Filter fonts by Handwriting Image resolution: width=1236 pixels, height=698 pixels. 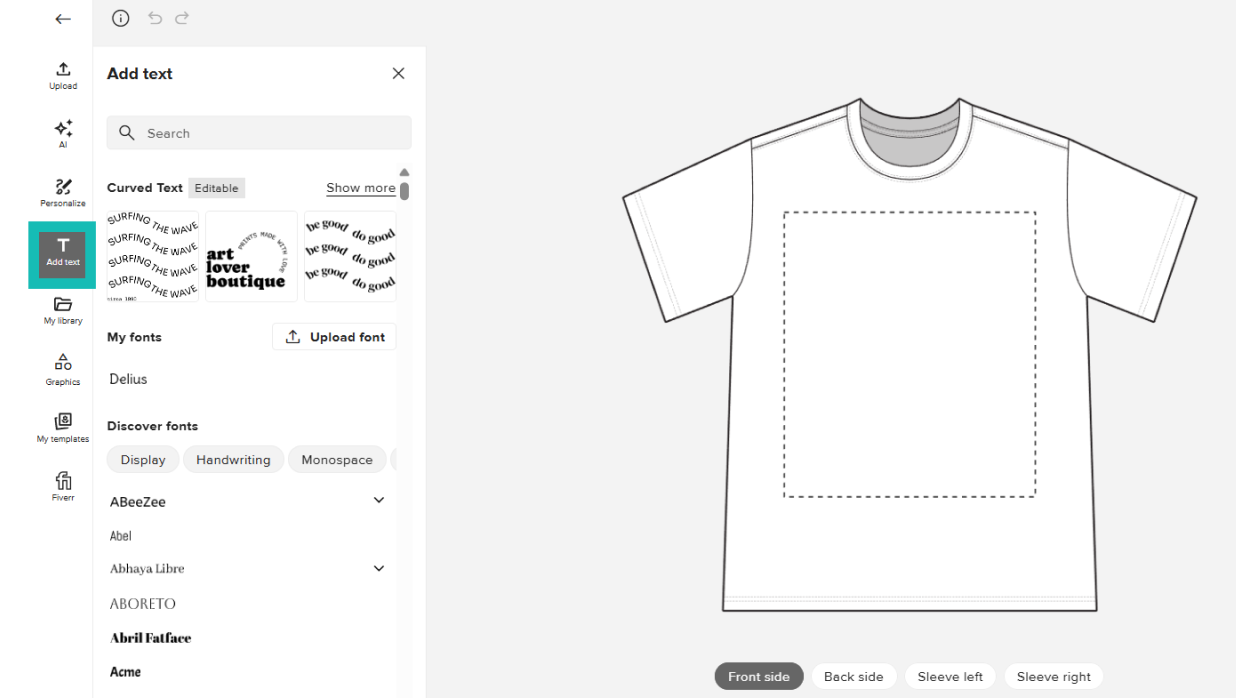tap(233, 460)
